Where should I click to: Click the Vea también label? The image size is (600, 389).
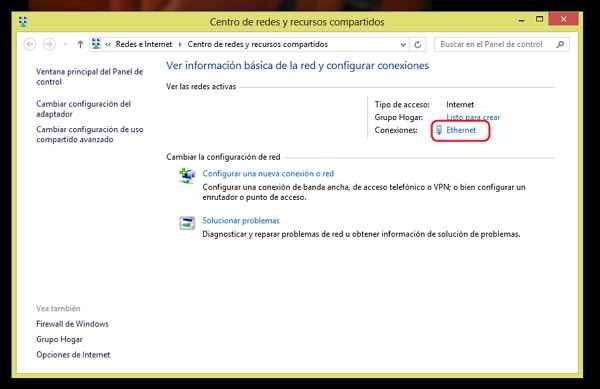[58, 308]
